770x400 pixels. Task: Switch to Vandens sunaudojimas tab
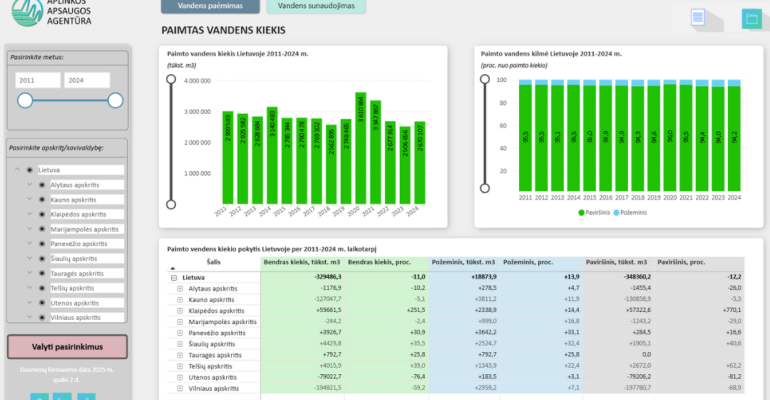(x=316, y=6)
